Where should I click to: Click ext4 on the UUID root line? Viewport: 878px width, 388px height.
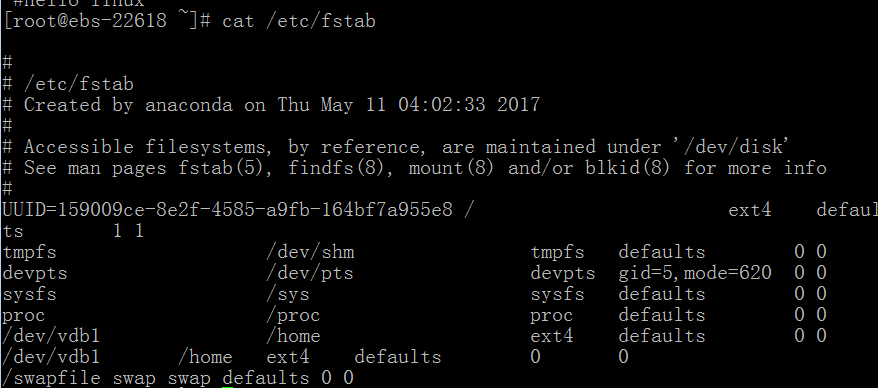click(x=750, y=210)
